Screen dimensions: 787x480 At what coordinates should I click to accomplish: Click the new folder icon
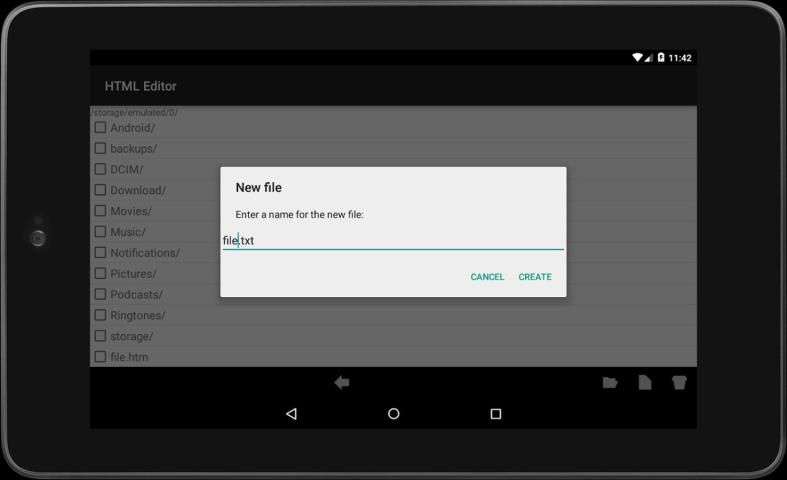point(609,382)
